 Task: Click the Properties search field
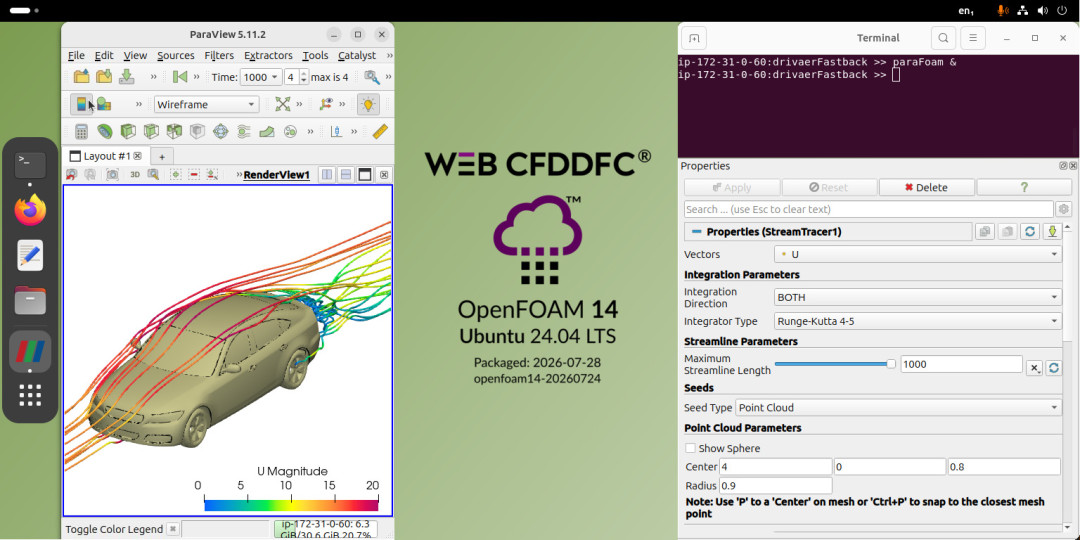click(x=869, y=209)
